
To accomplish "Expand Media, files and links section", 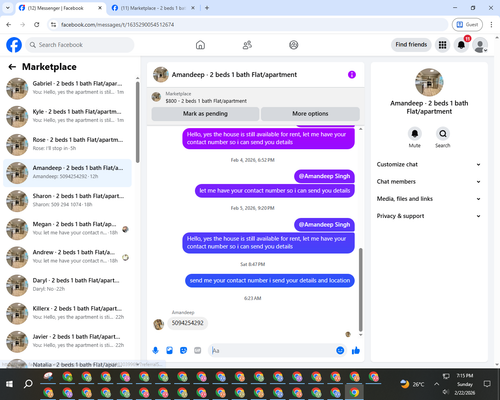I will click(429, 199).
